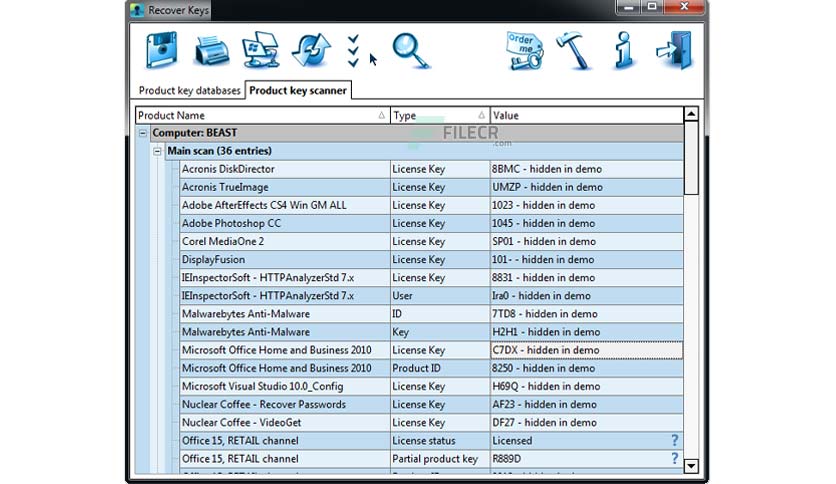Screen dimensions: 836x484
Task: Click the printer icon
Action: [212, 52]
